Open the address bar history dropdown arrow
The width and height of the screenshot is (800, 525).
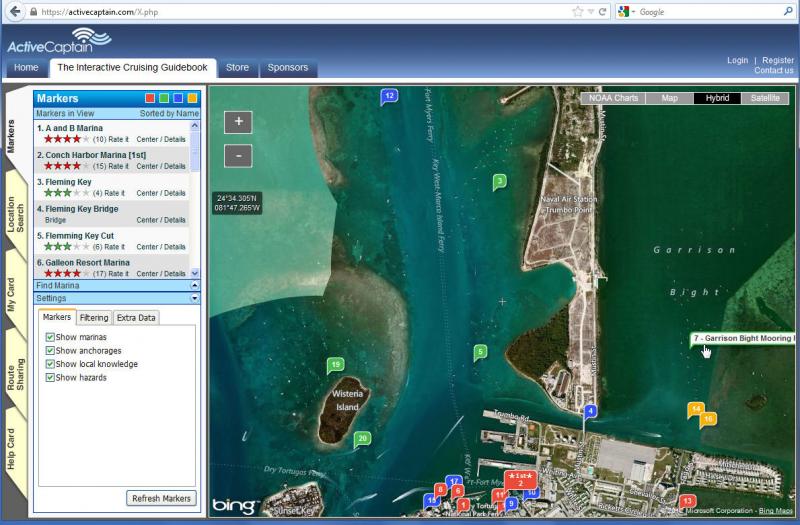pyautogui.click(x=590, y=12)
